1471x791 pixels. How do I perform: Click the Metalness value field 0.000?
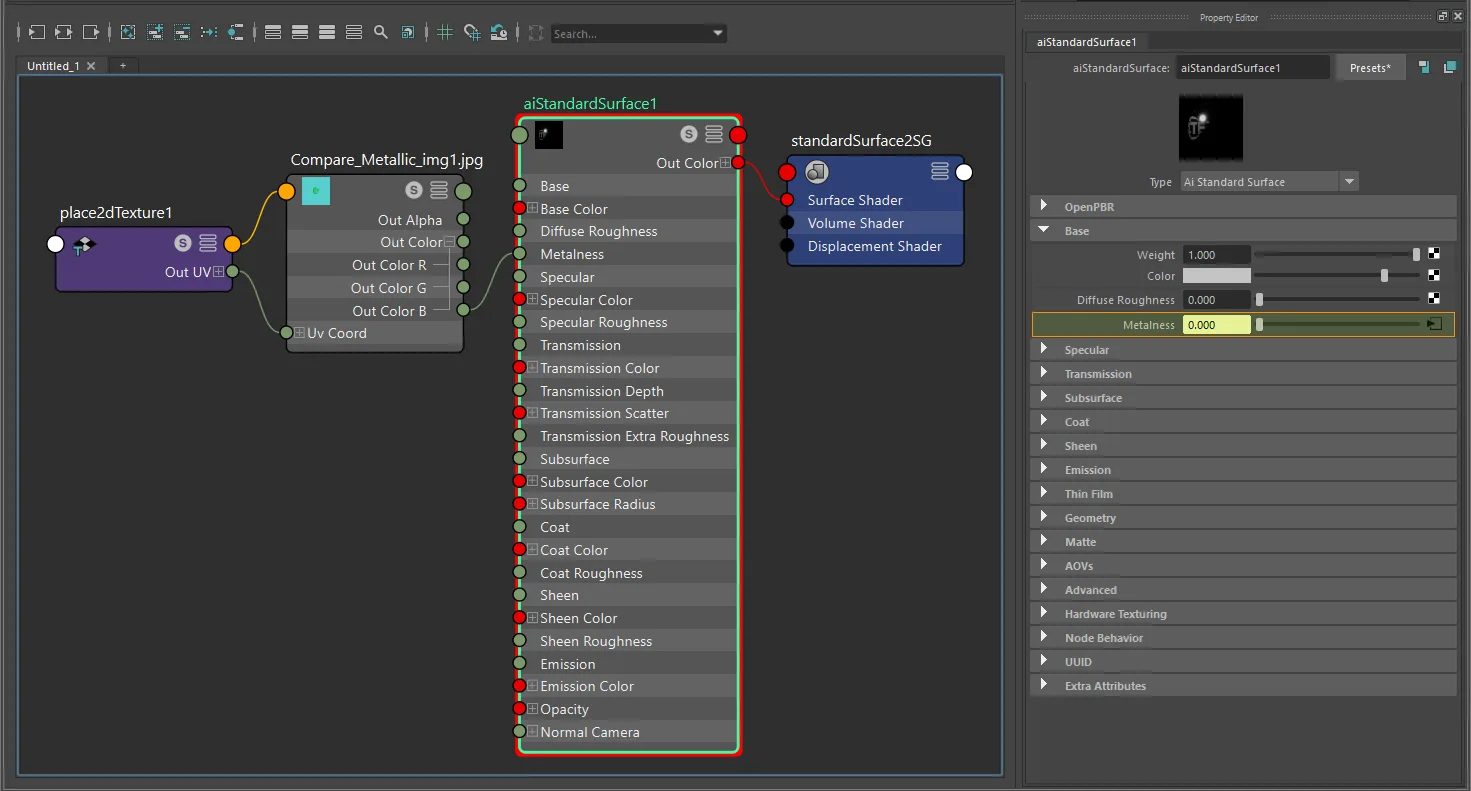(x=1216, y=325)
